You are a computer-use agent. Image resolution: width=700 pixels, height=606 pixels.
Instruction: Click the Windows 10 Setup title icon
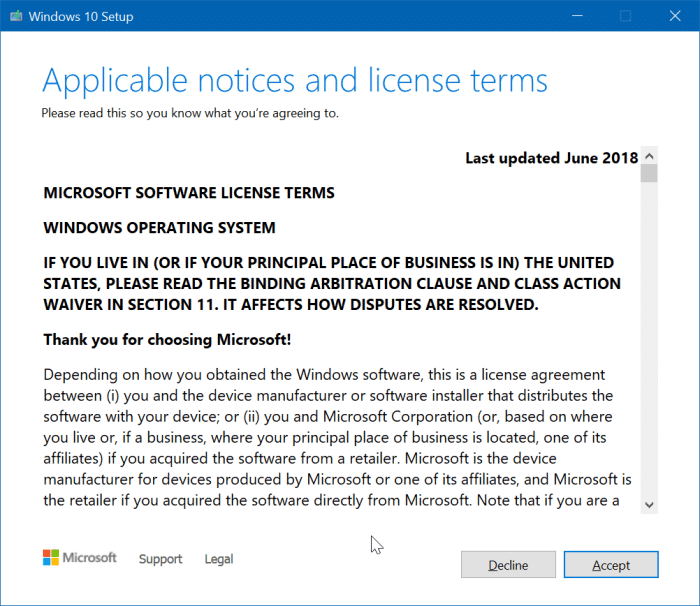click(x=16, y=16)
